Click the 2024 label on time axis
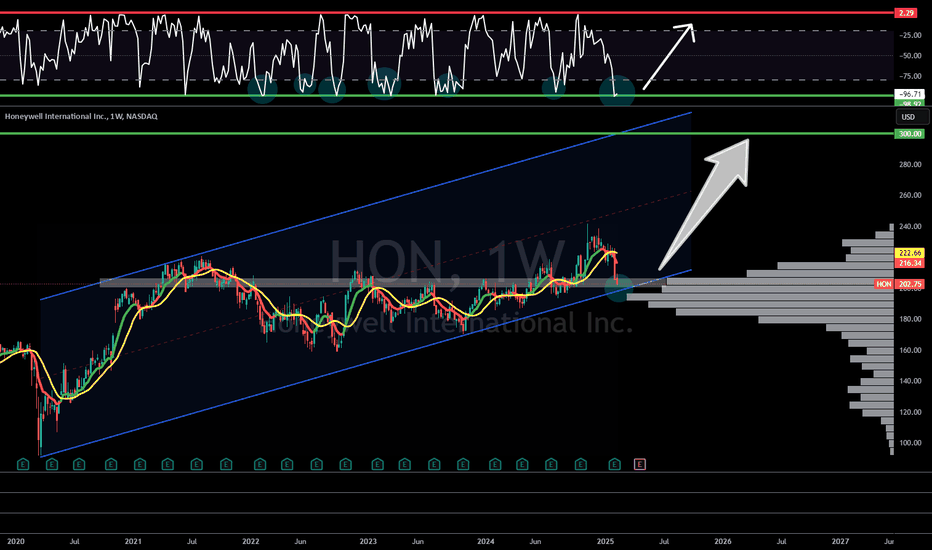932x550 pixels. pos(486,542)
